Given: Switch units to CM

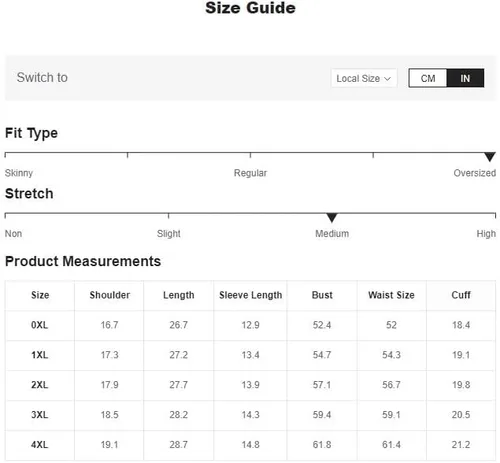Looking at the screenshot, I should (428, 78).
